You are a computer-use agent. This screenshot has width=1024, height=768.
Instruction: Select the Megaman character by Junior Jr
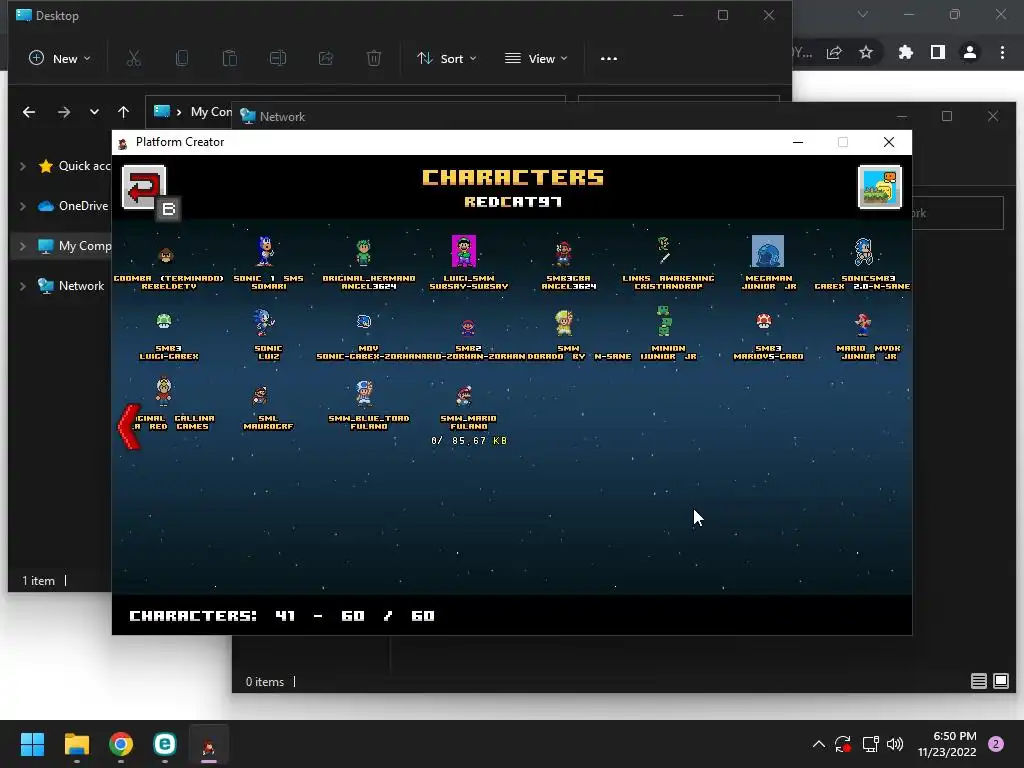pos(767,251)
